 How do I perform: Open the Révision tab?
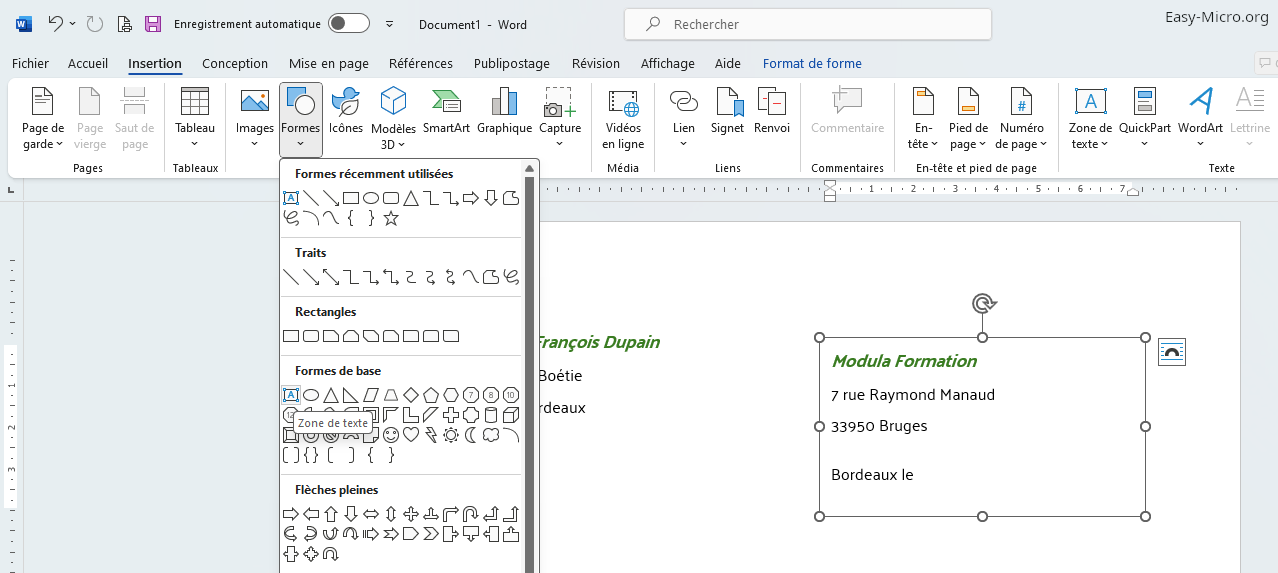[596, 63]
